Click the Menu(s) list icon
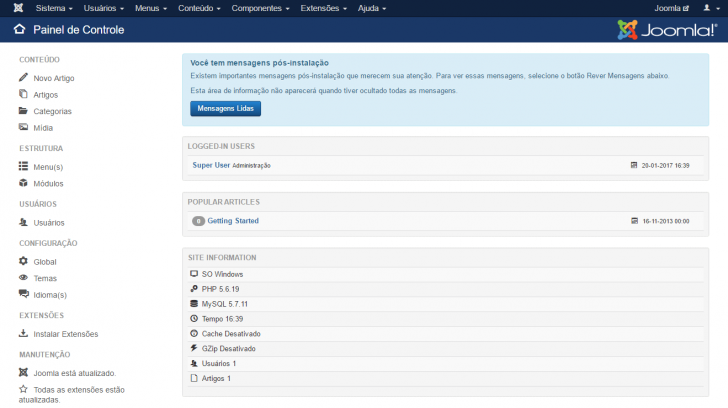 [x=23, y=166]
